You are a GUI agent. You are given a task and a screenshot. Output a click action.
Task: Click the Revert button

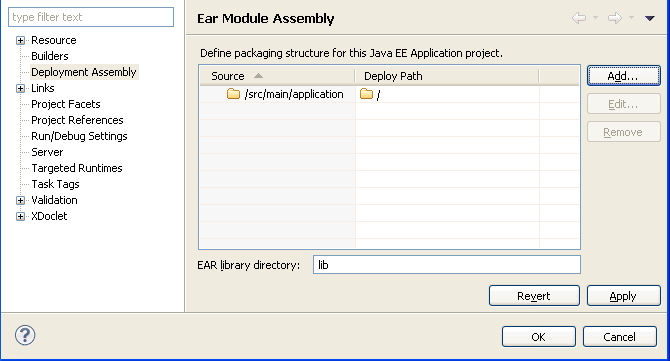(x=534, y=296)
